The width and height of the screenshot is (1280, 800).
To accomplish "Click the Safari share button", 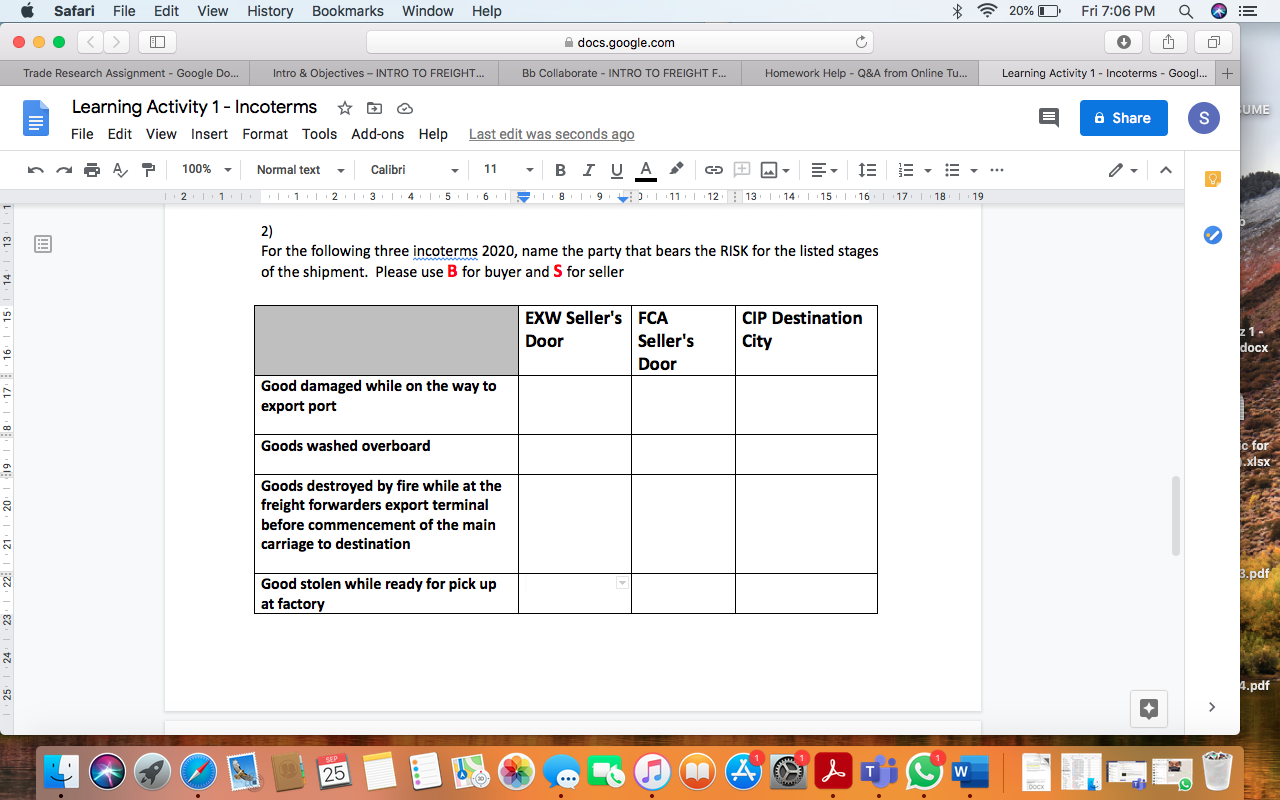I will [1168, 42].
